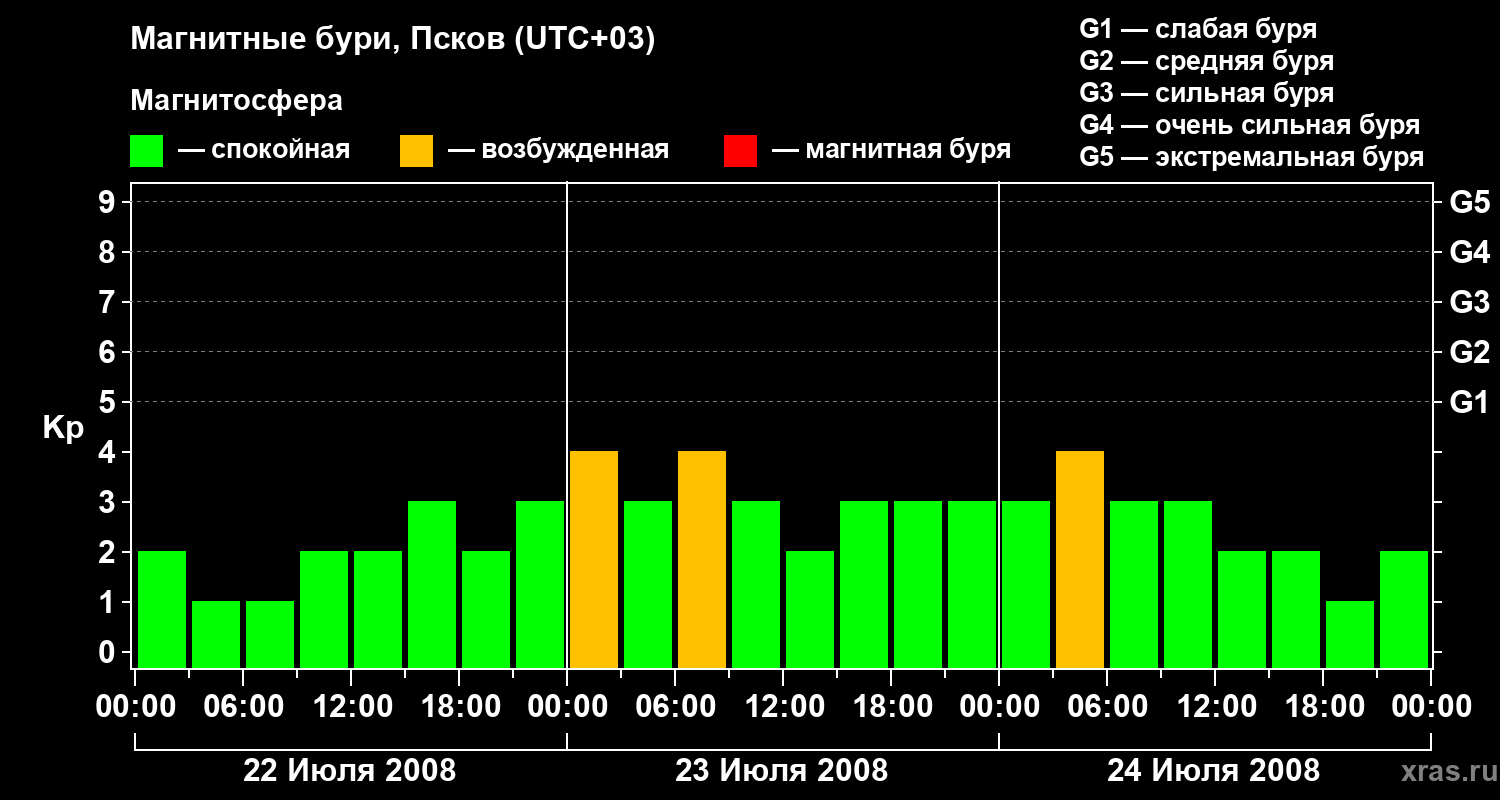Click the '00:00' label at end of 24 July
The width and height of the screenshot is (1500, 800).
coord(1431,707)
